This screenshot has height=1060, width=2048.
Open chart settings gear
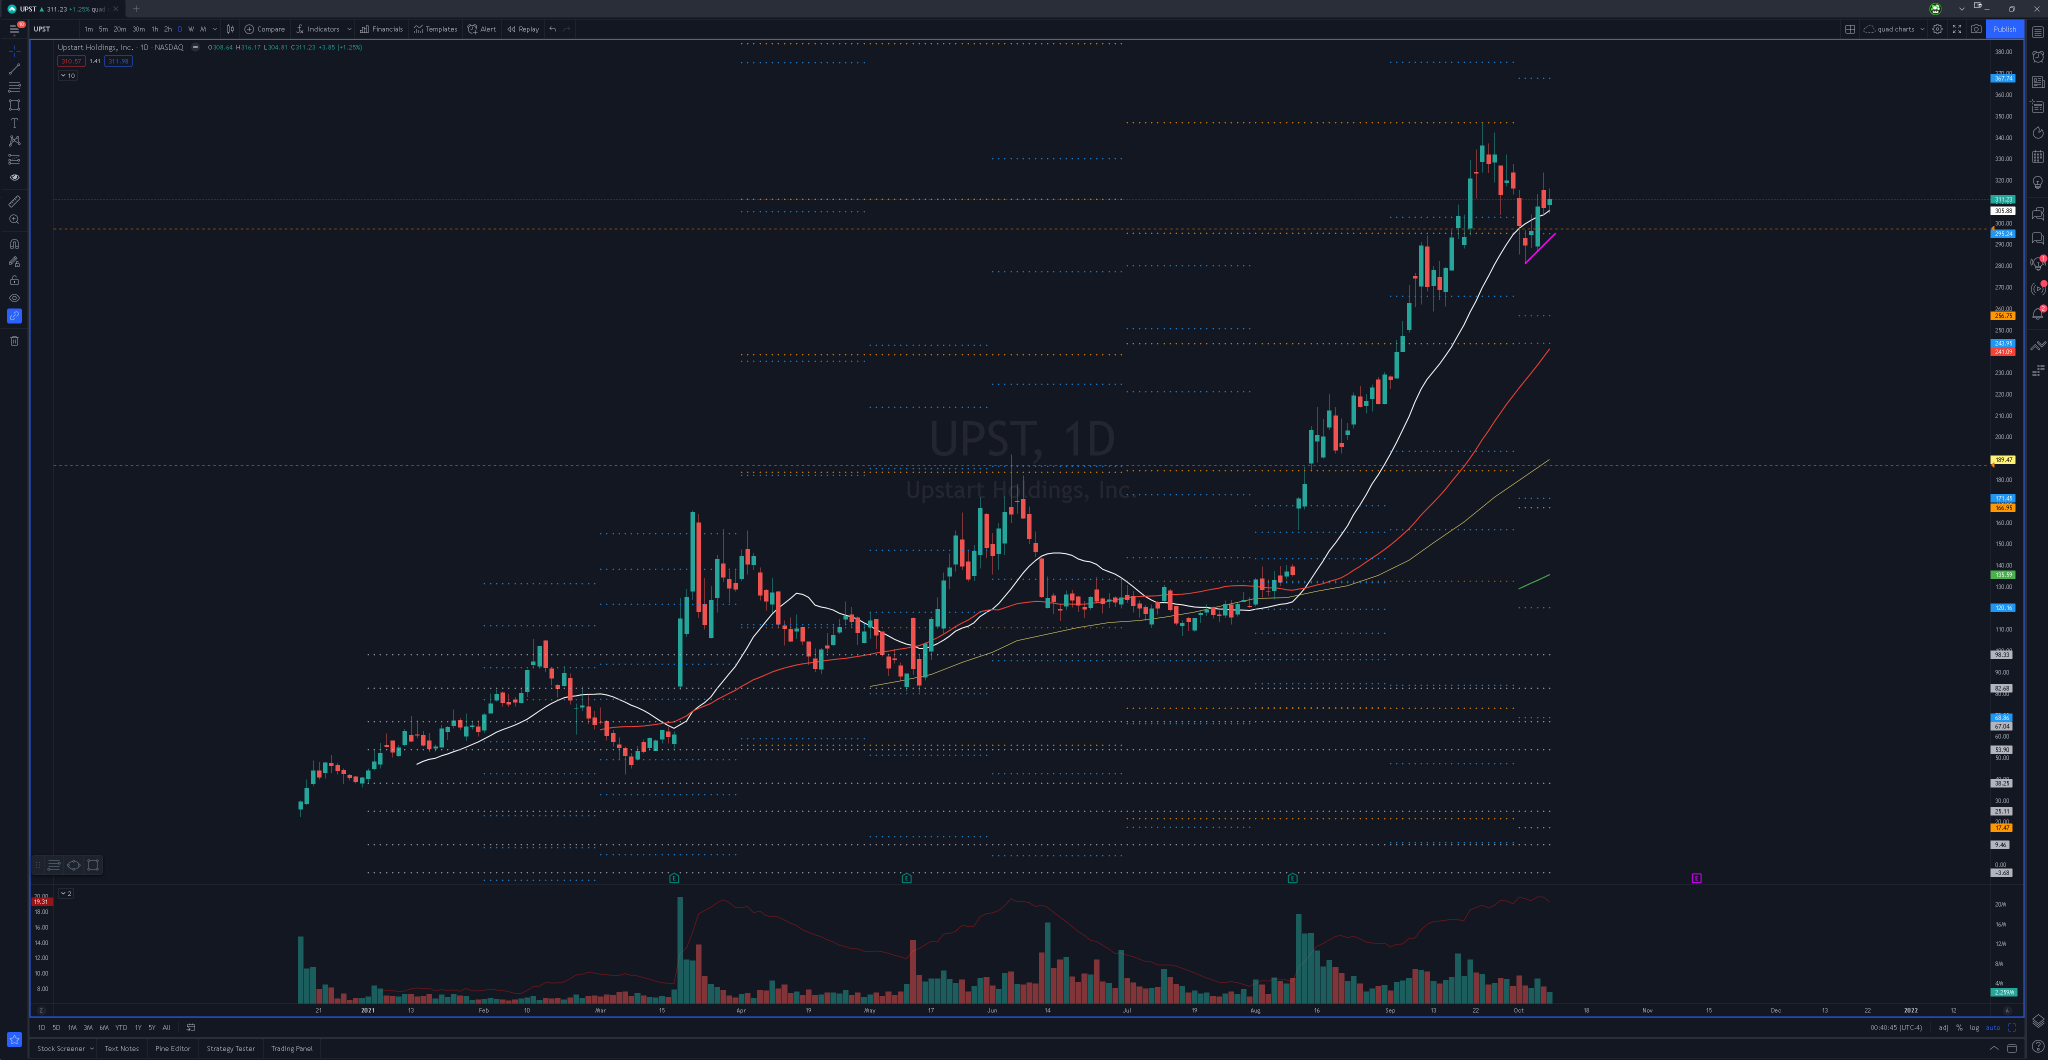[x=1937, y=29]
